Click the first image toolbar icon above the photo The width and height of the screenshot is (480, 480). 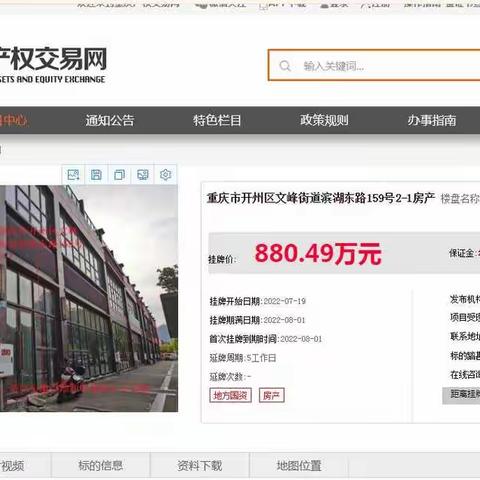click(x=73, y=175)
